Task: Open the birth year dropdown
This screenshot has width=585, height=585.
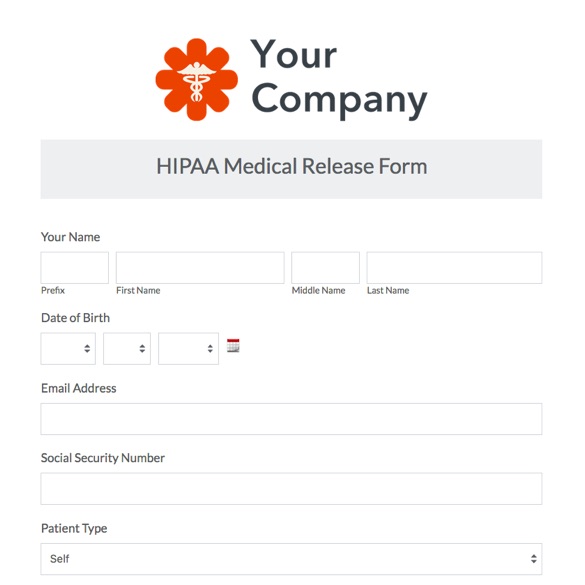Action: (x=188, y=348)
